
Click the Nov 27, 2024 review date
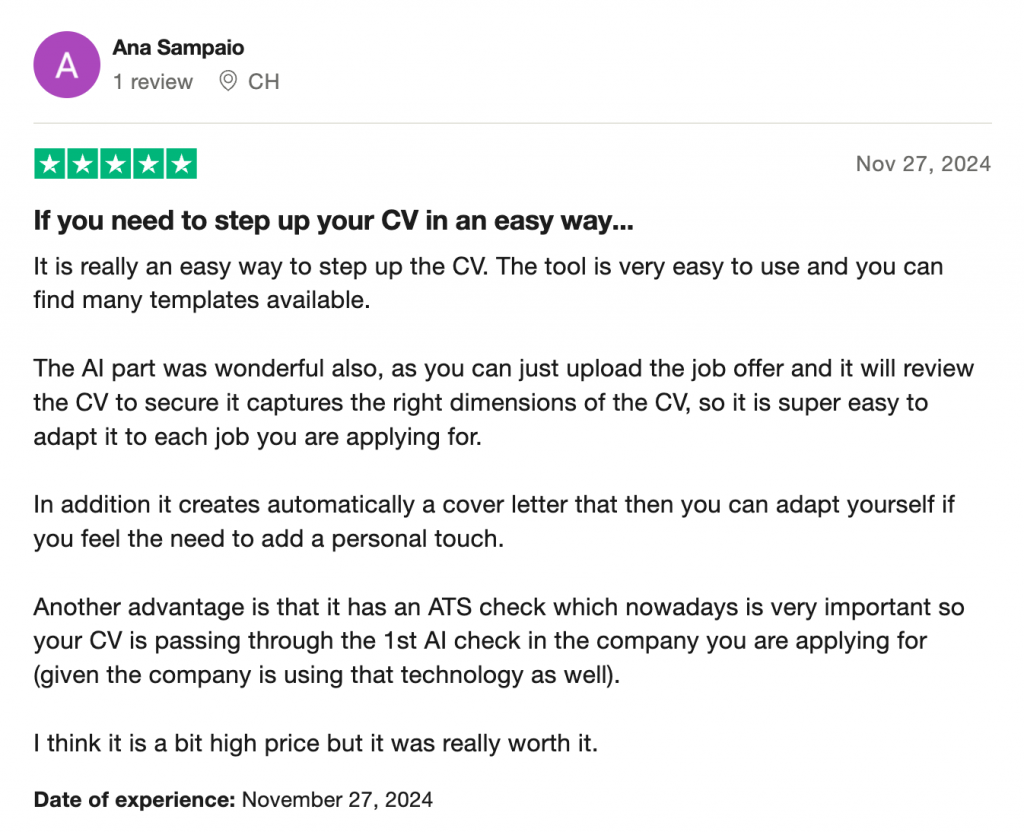[923, 164]
